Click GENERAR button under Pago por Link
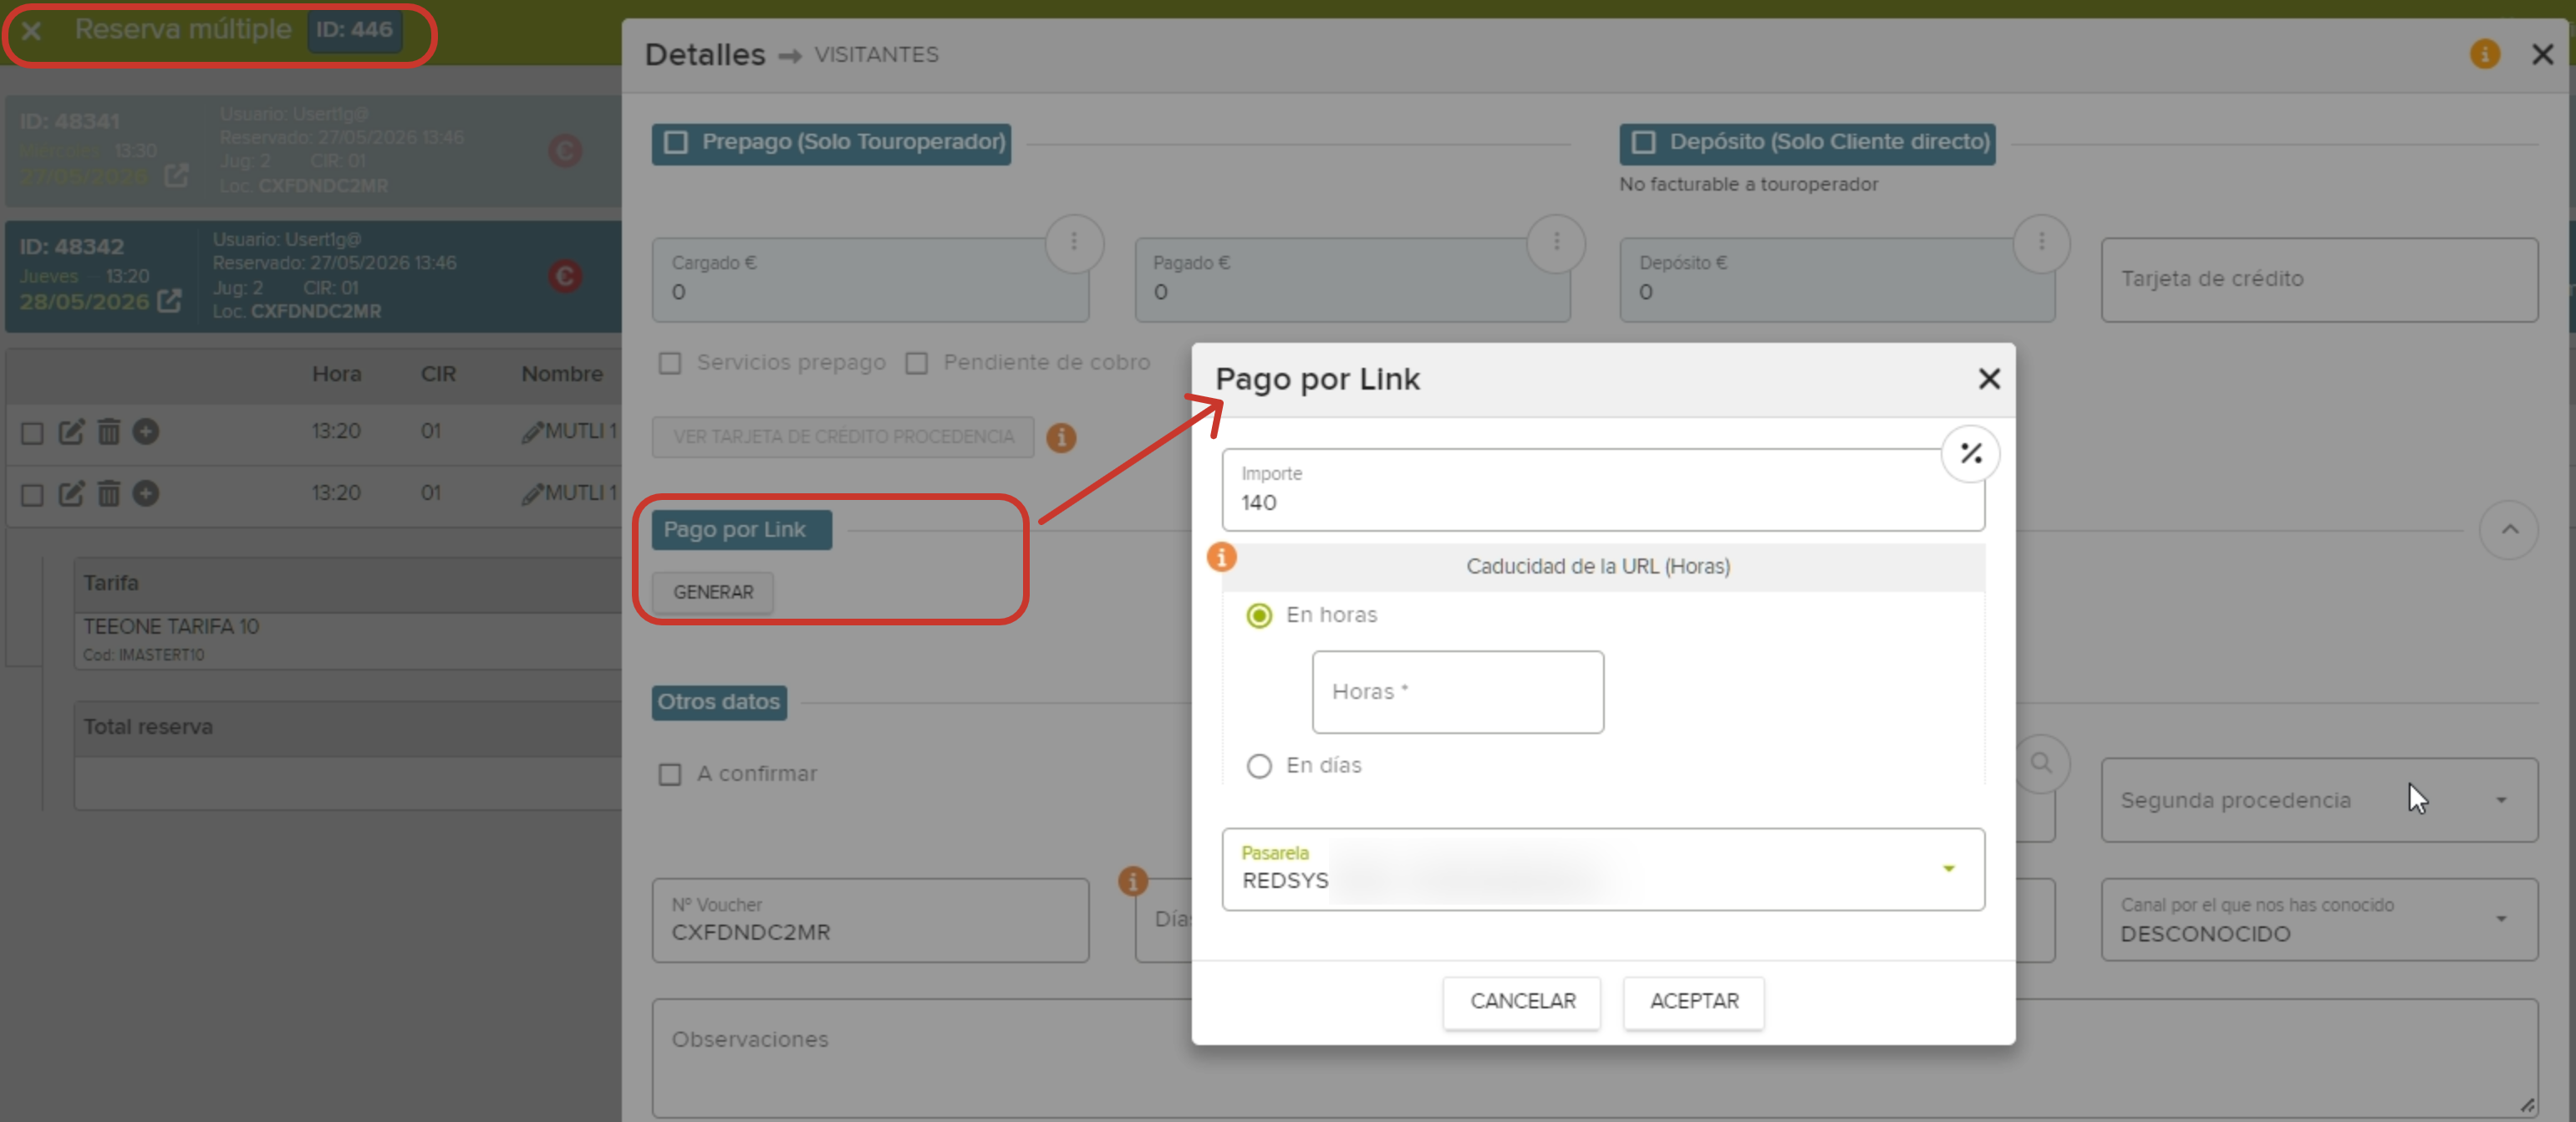Viewport: 2576px width, 1122px height. coord(713,592)
